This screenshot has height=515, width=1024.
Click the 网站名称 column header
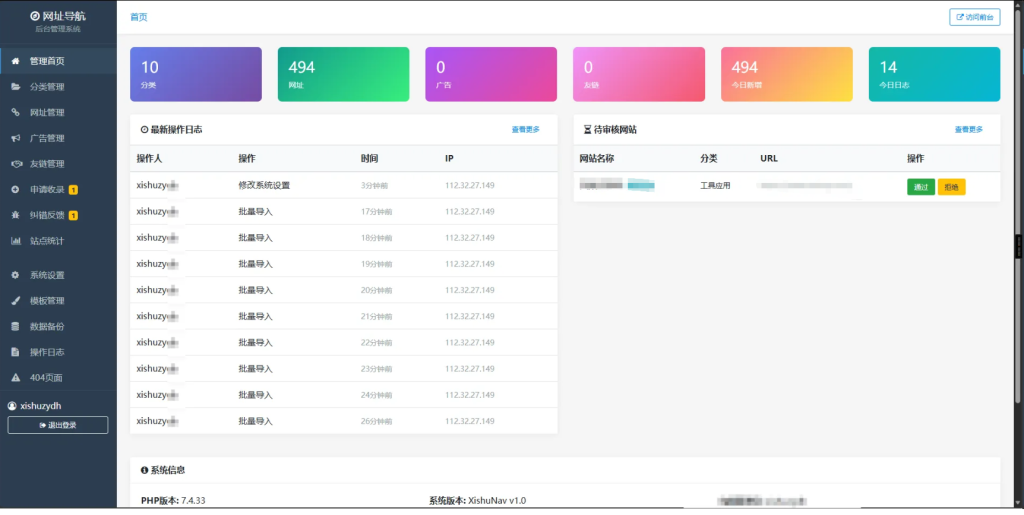coord(596,159)
